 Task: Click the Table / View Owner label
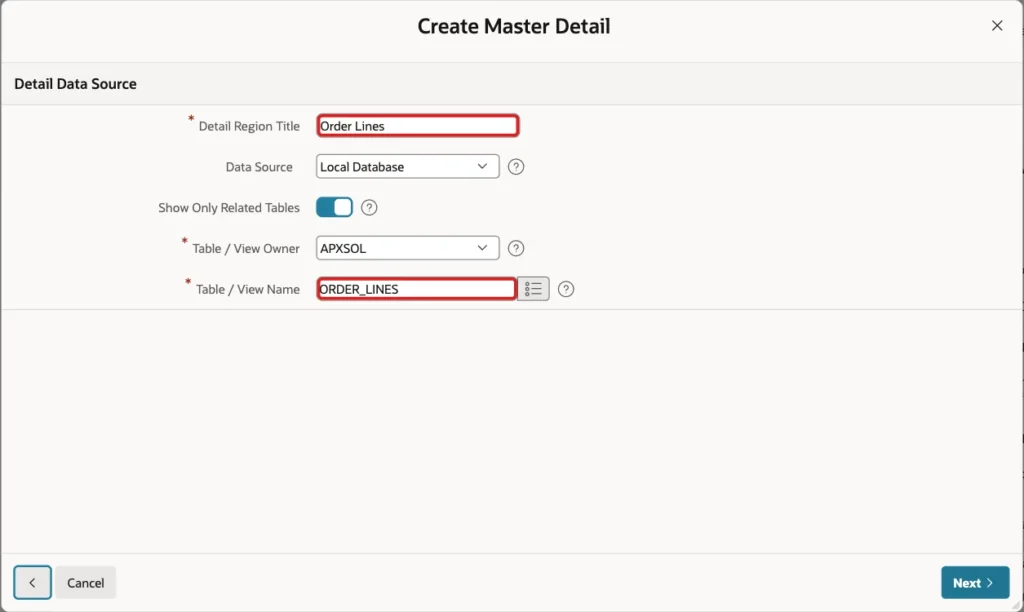pos(246,248)
